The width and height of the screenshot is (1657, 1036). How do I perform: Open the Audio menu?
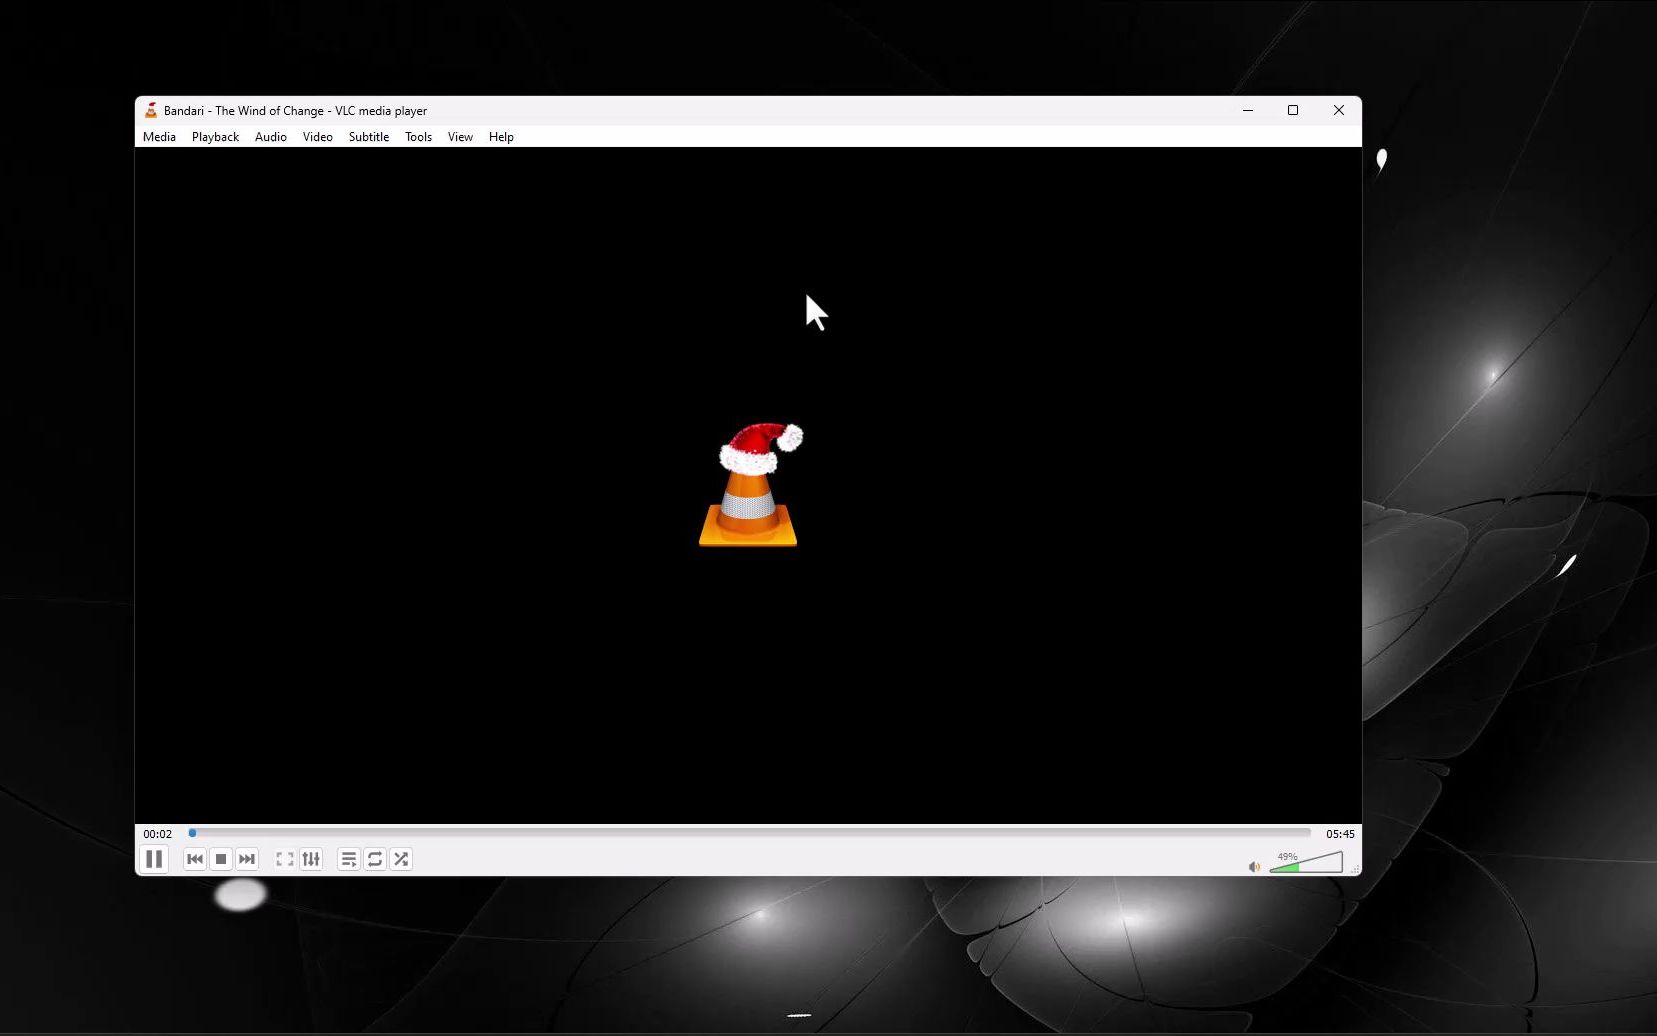(x=271, y=137)
